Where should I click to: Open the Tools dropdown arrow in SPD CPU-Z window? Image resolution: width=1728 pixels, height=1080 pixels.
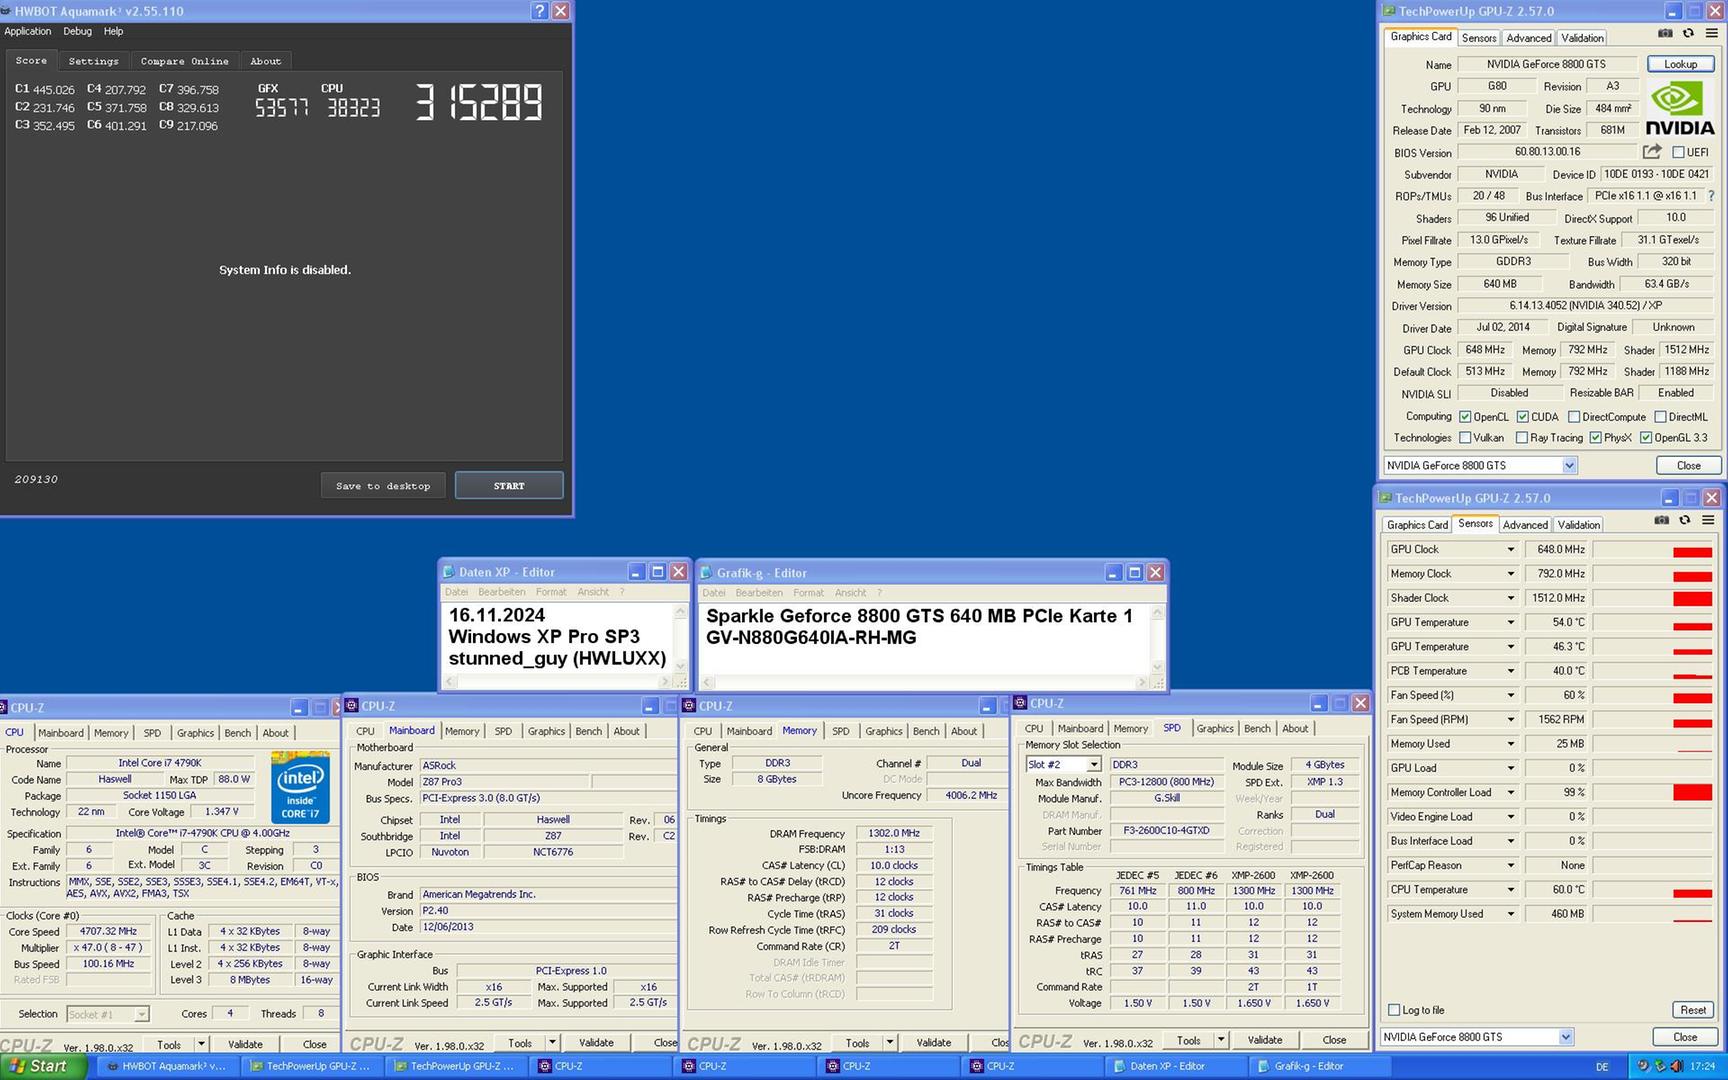1220,1040
